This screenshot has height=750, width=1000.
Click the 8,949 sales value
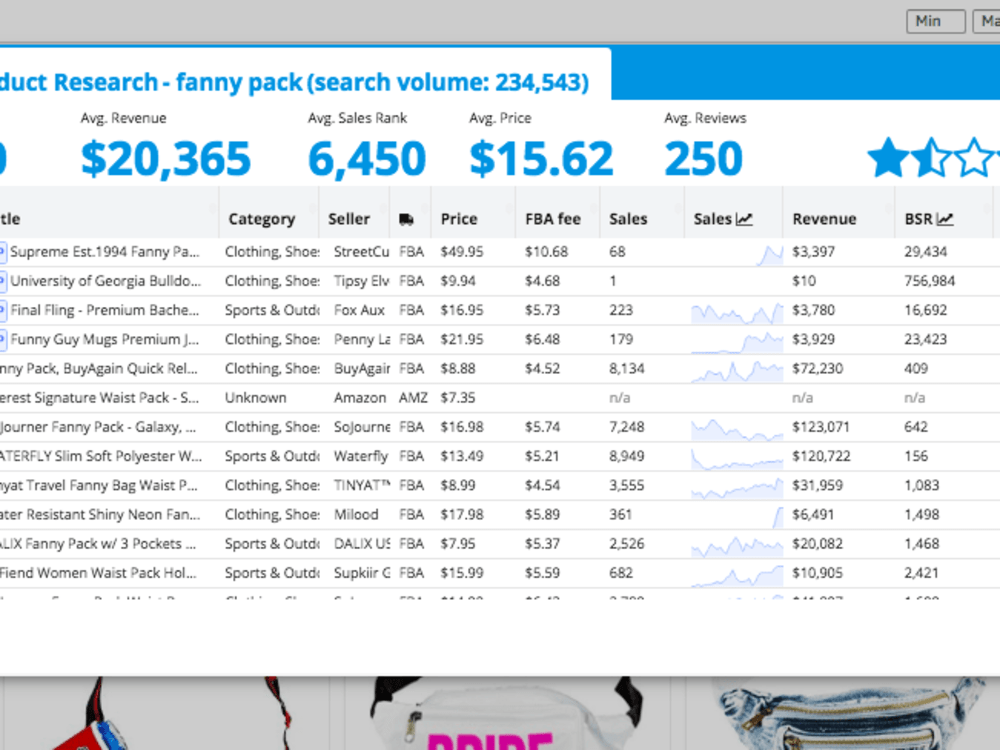[x=627, y=456]
